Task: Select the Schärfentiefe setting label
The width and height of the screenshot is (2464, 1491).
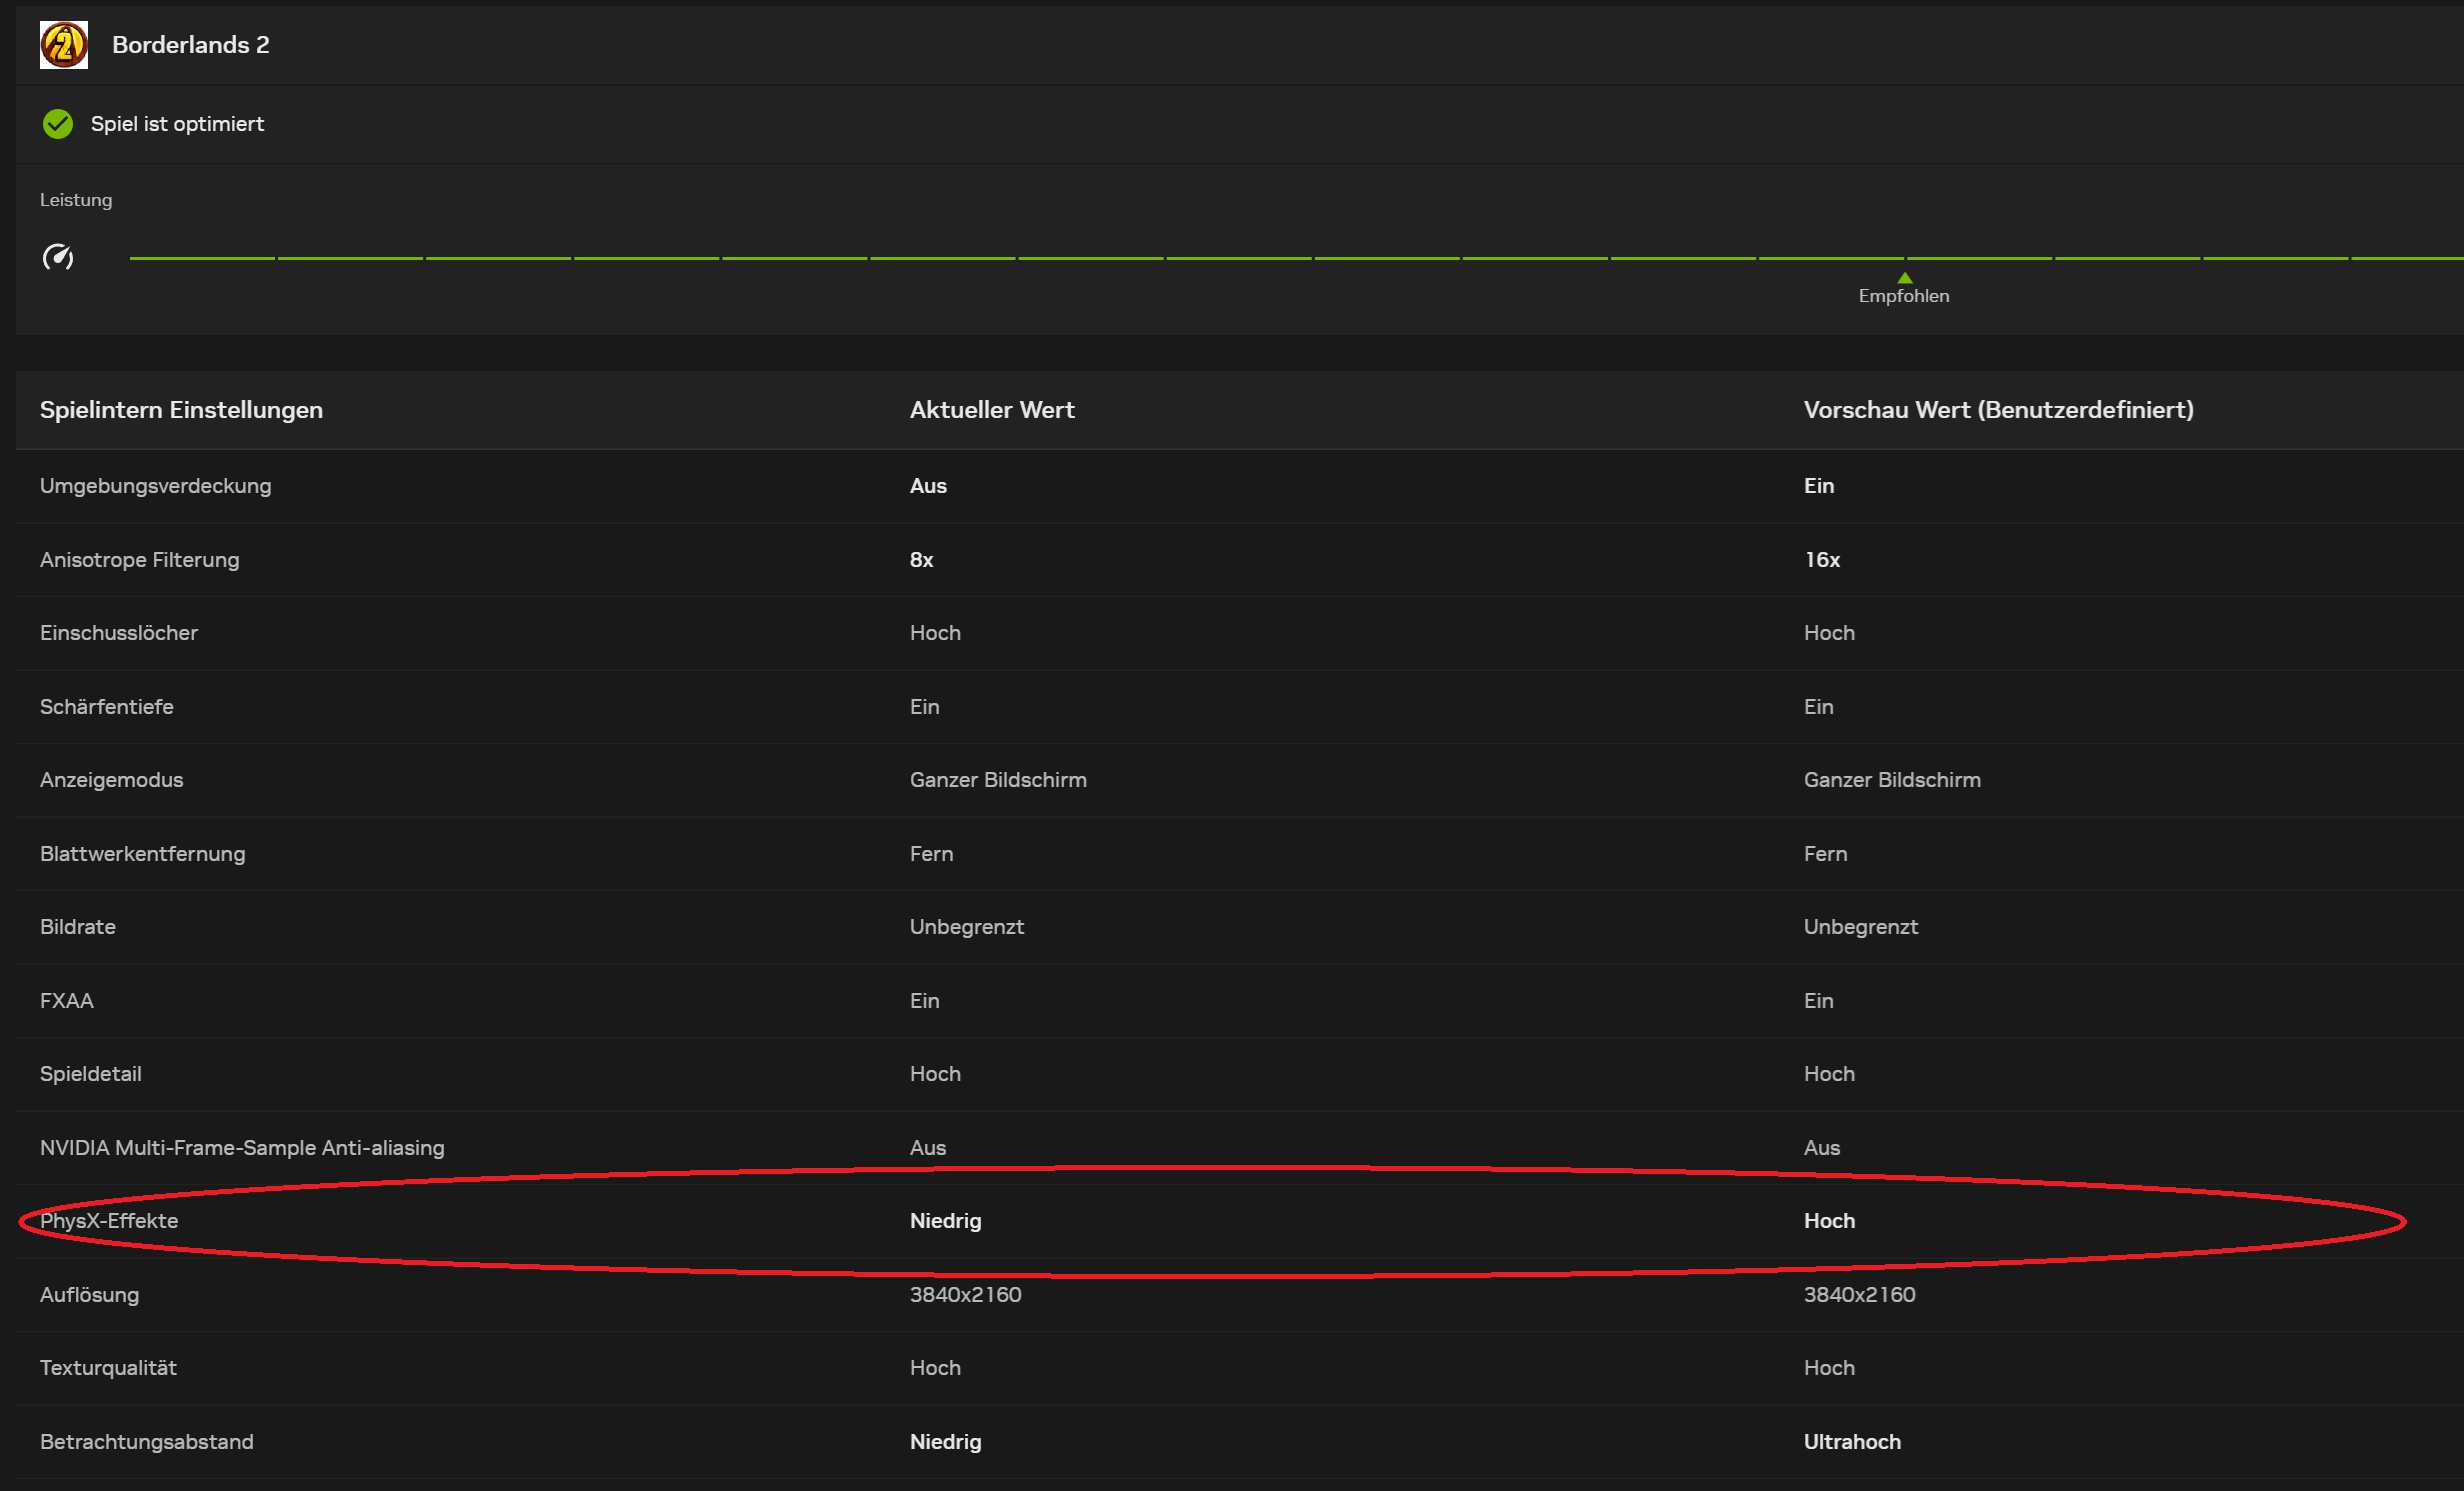Action: click(107, 707)
